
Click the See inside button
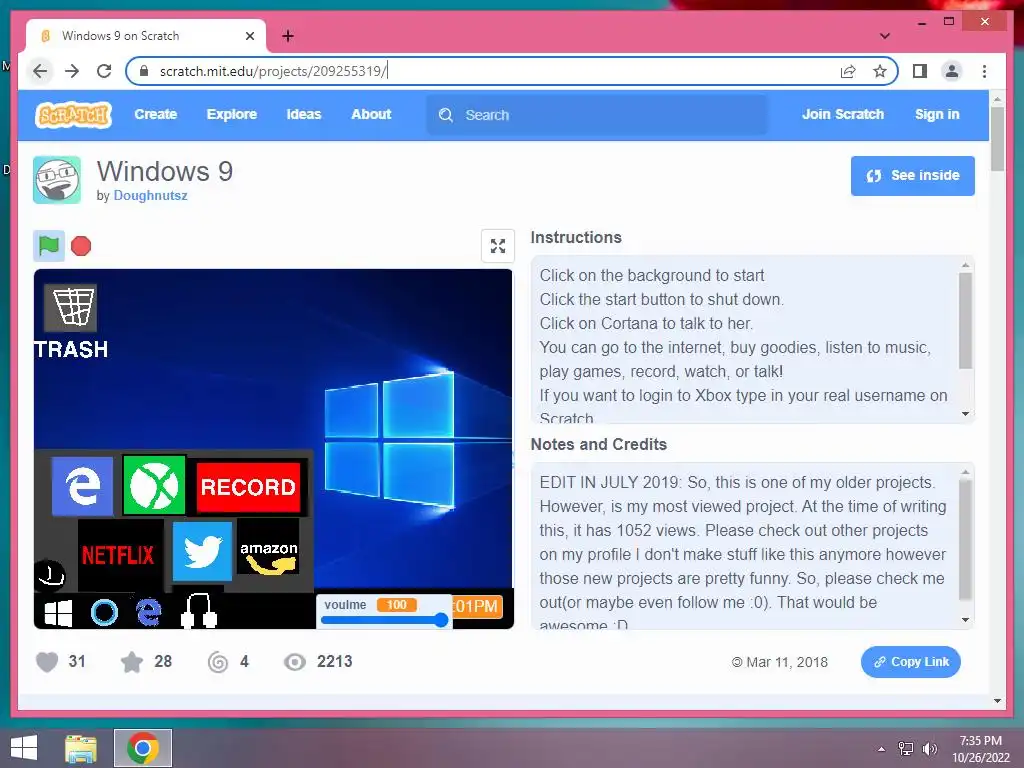click(912, 176)
